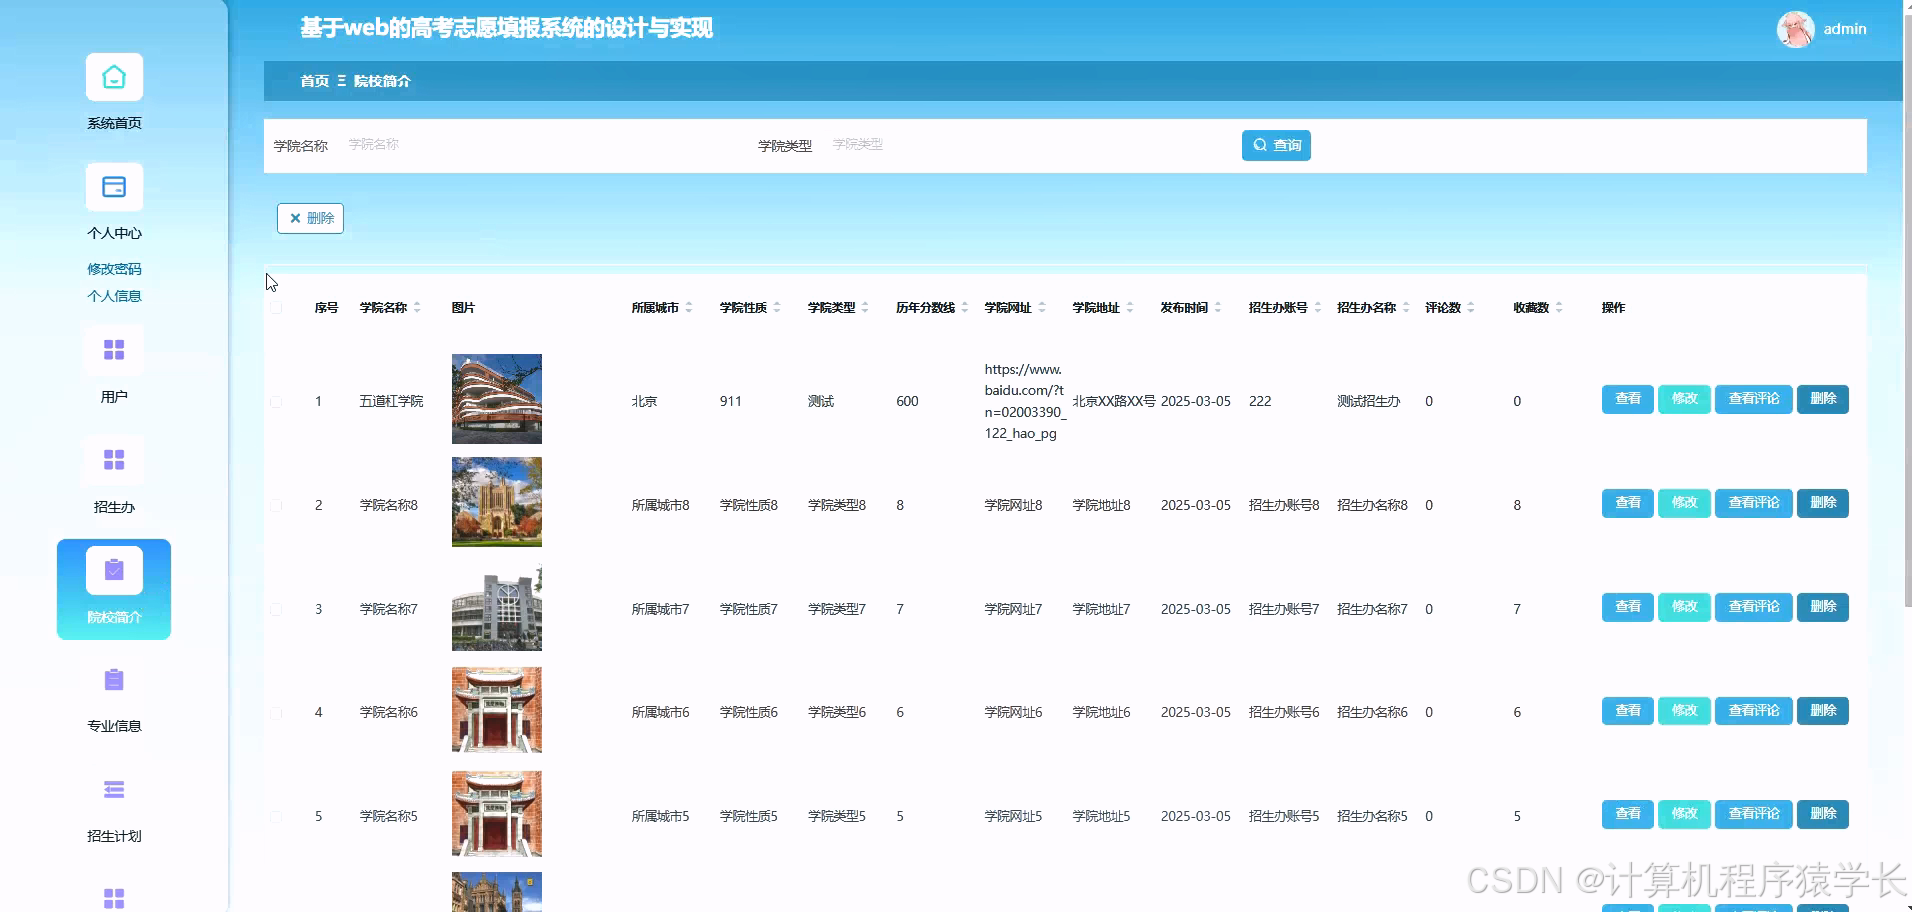Click the magnifier icon on 查询 button
The width and height of the screenshot is (1912, 912).
[x=1260, y=145]
